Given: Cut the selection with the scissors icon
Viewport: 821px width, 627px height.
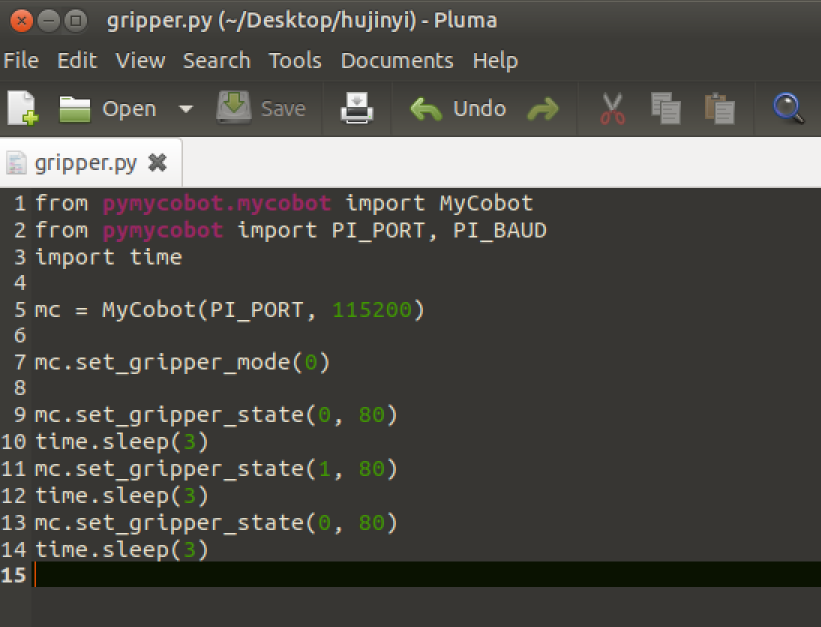Looking at the screenshot, I should tap(613, 108).
